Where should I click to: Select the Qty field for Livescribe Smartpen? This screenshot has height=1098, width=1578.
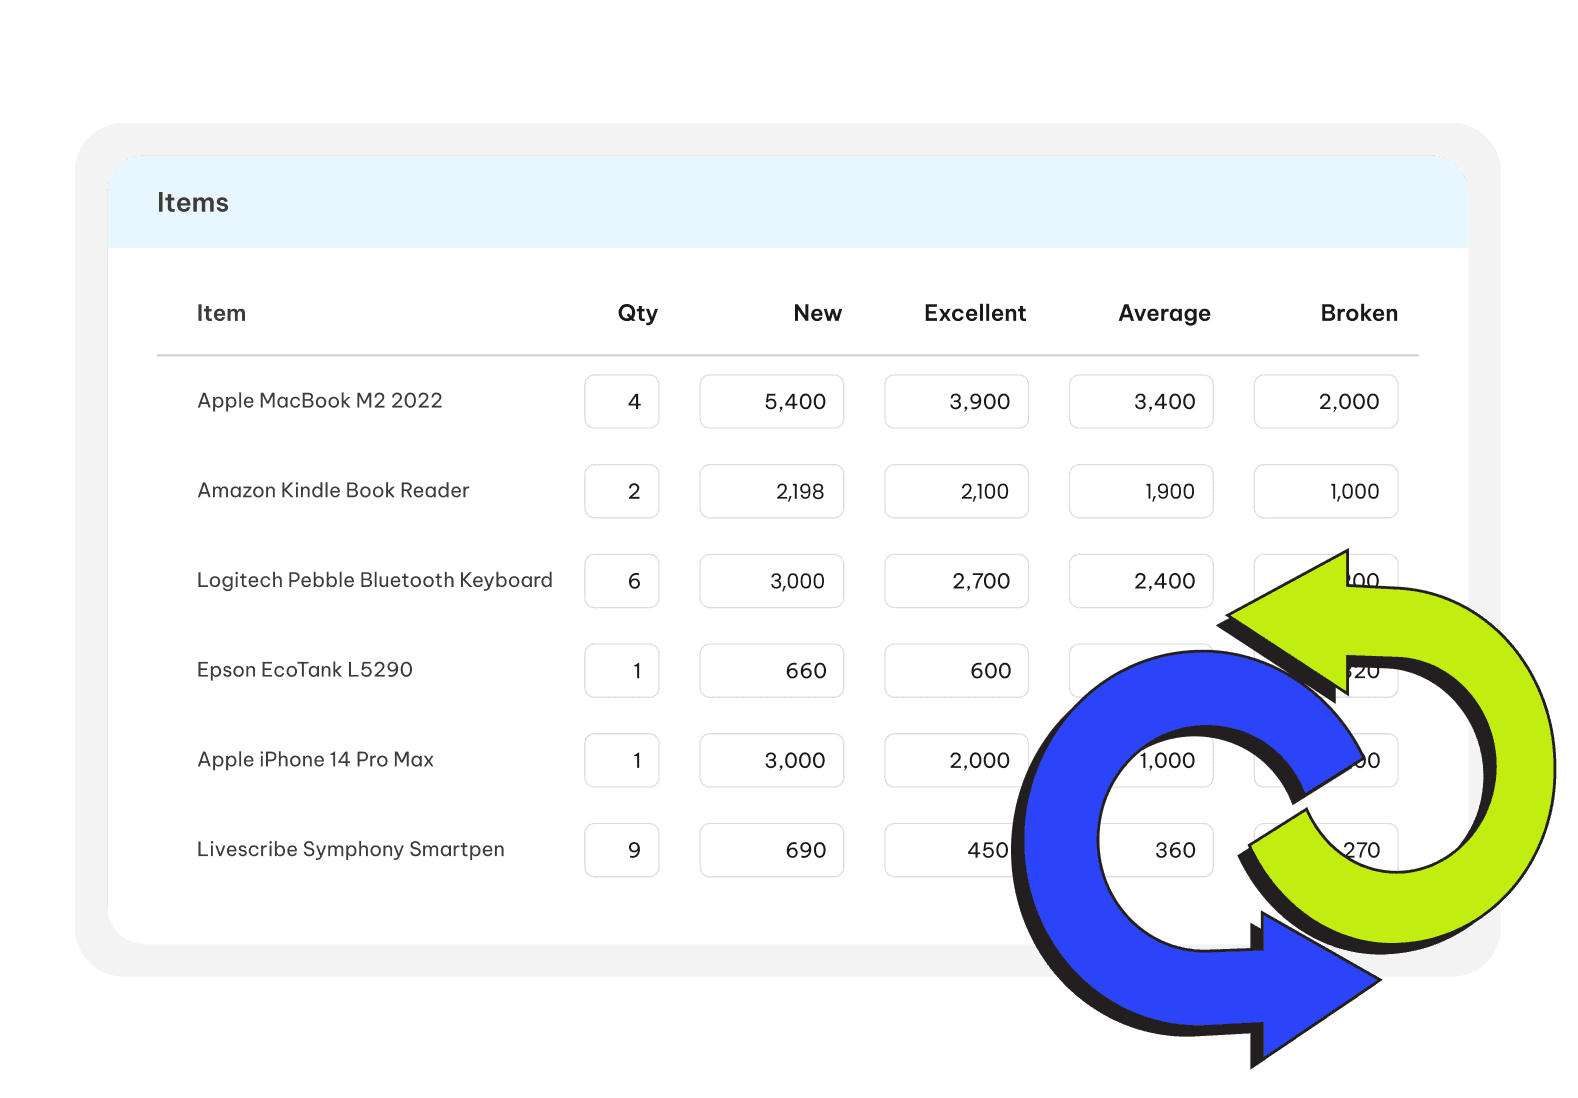[x=622, y=850]
